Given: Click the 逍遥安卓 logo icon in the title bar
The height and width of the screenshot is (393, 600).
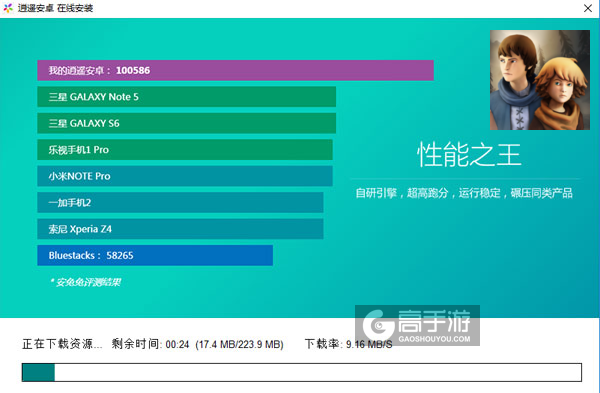Looking at the screenshot, I should click(x=8, y=8).
